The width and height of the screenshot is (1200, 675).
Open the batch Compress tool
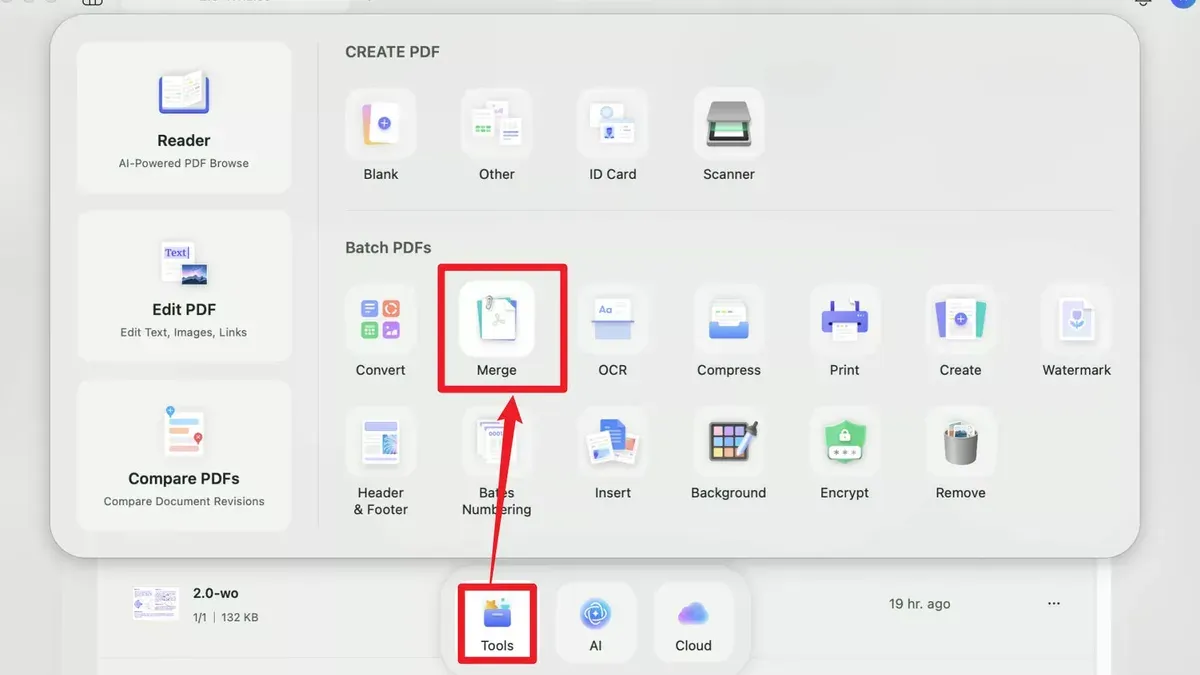click(729, 332)
